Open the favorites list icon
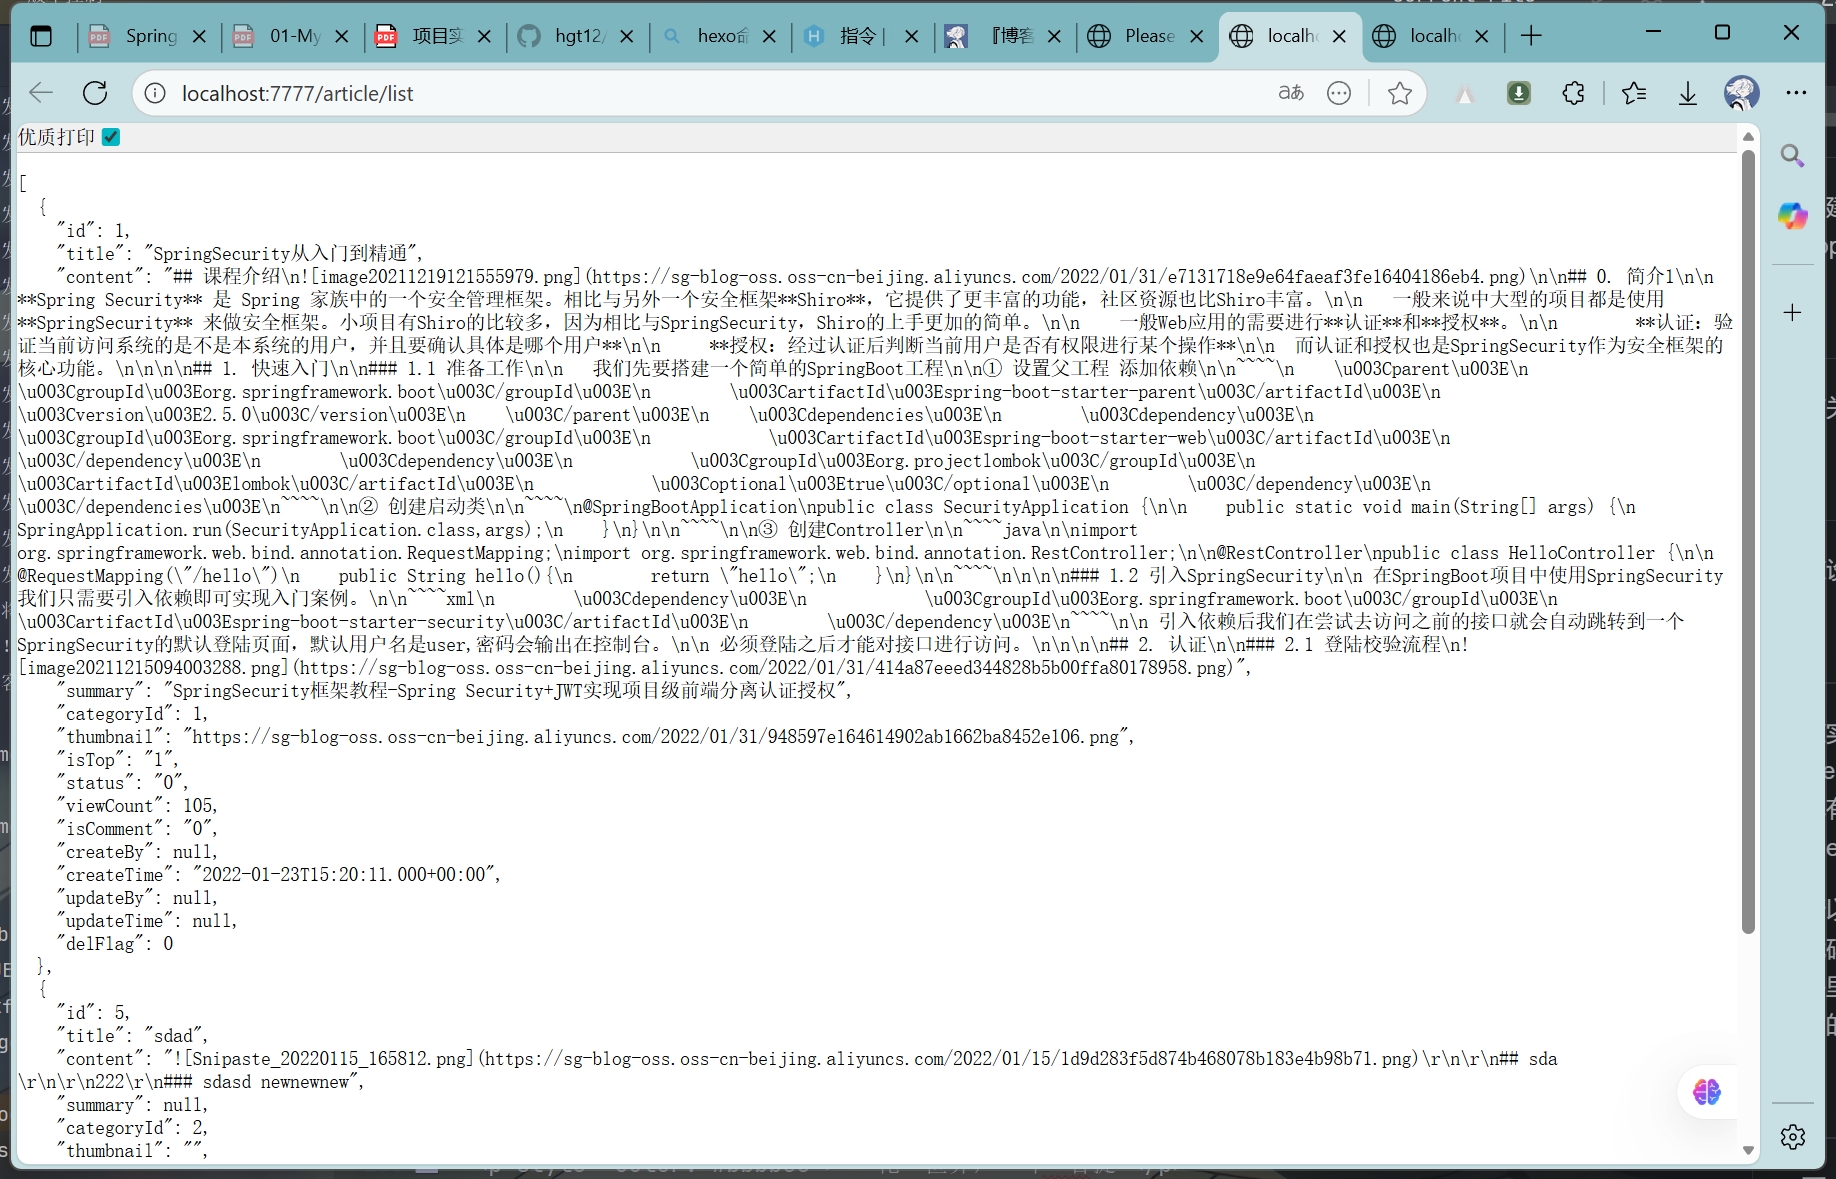Screen dimensions: 1836x1179 [x=1634, y=93]
